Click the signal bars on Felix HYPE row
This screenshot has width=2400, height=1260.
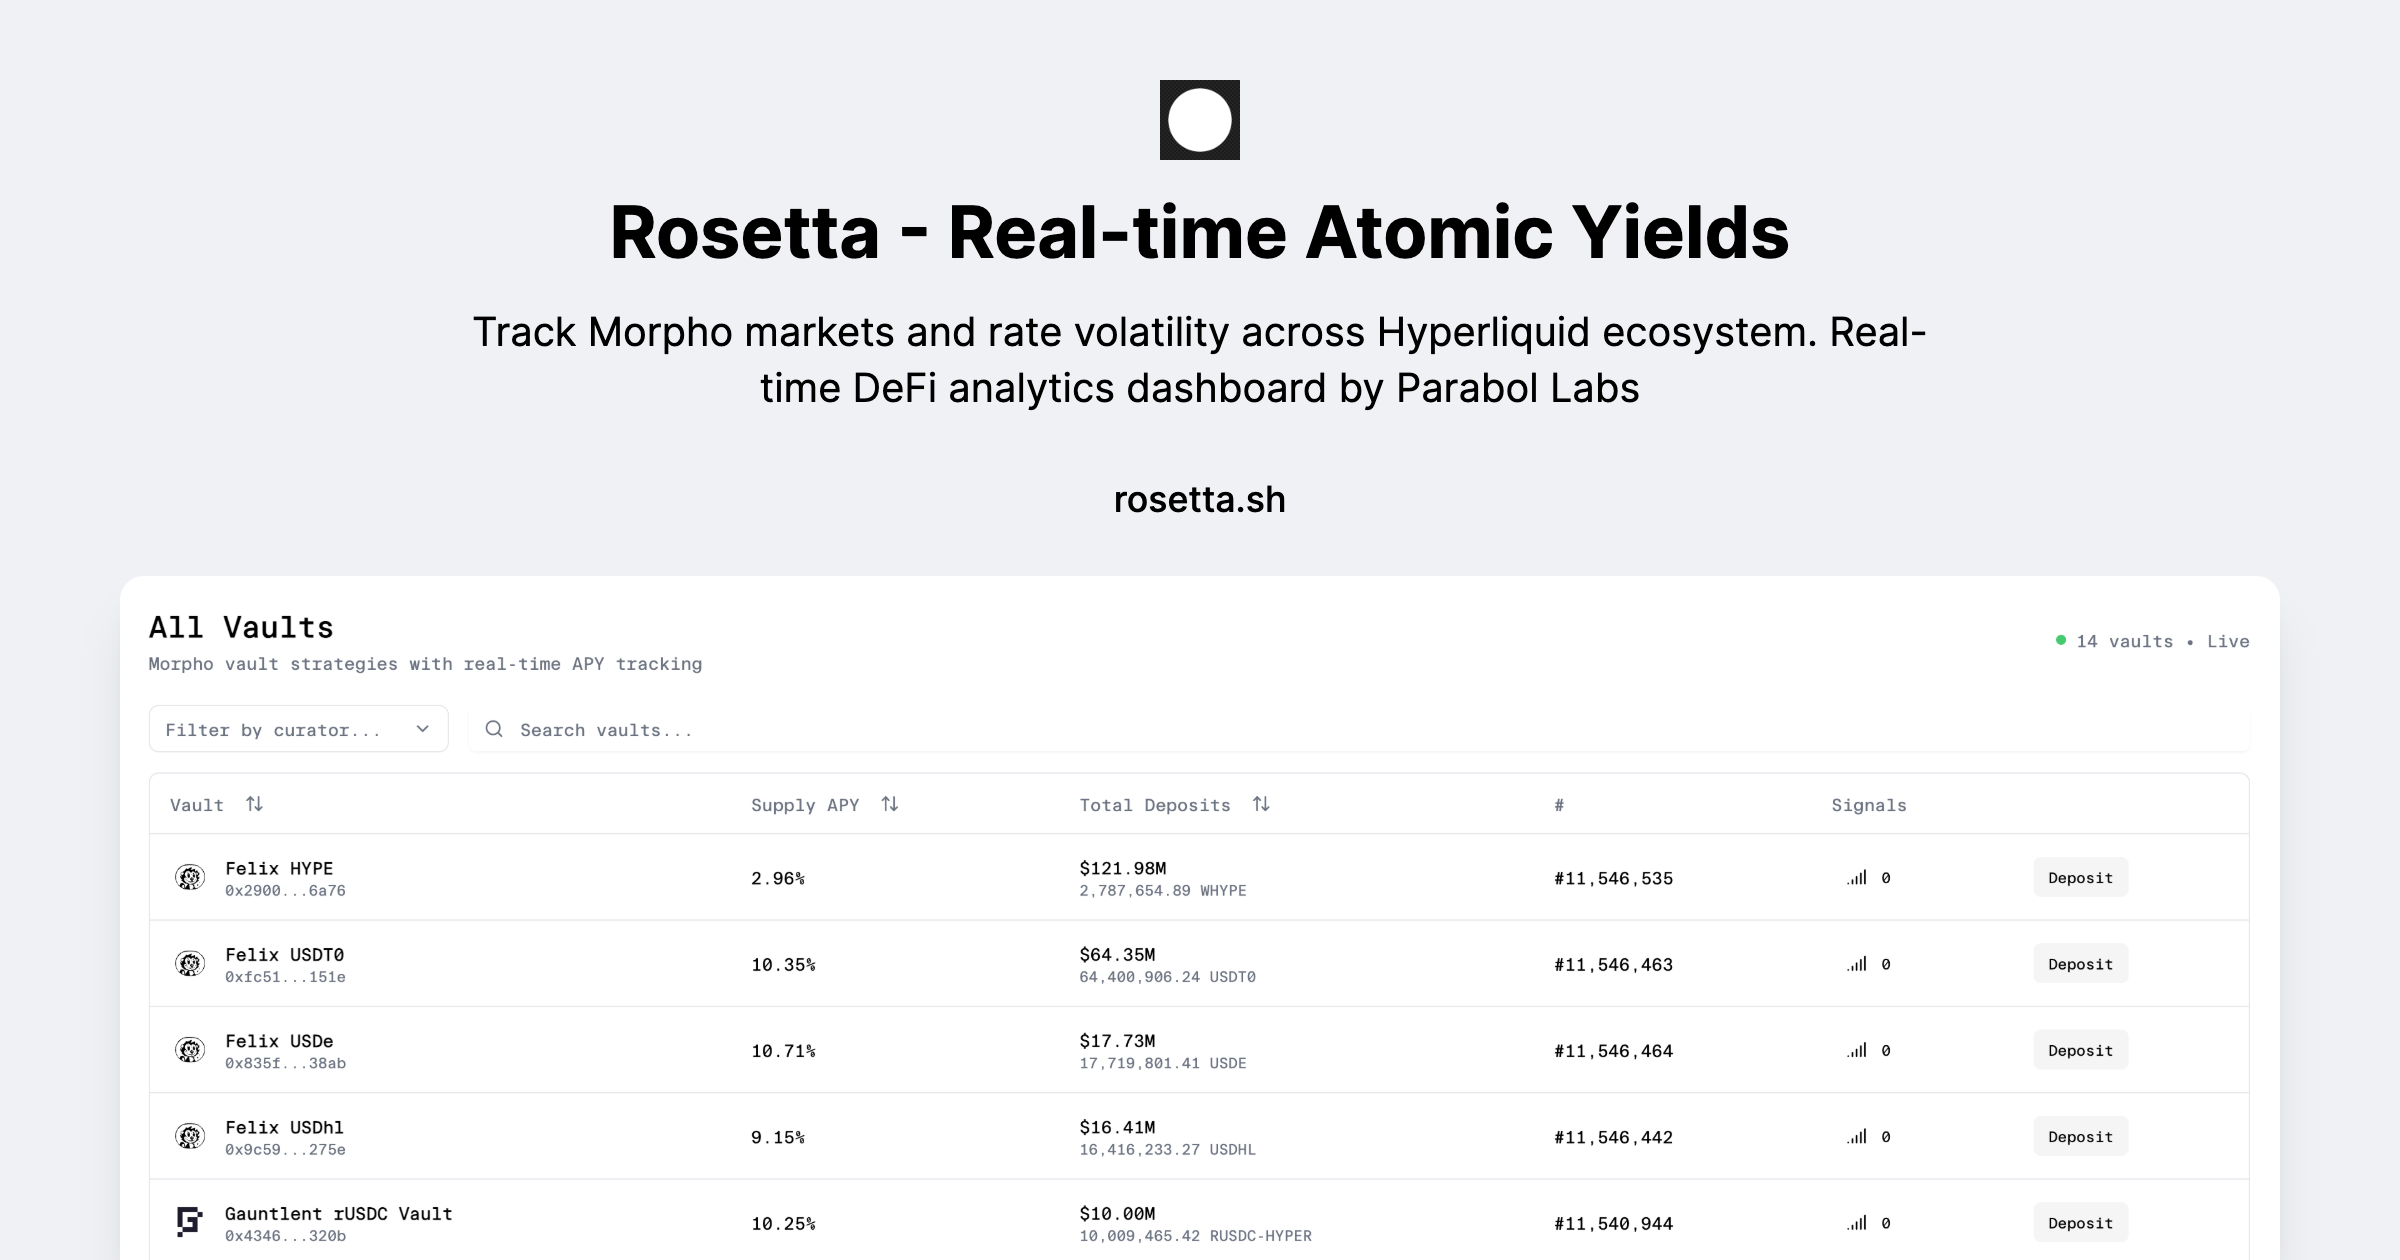pos(1857,877)
